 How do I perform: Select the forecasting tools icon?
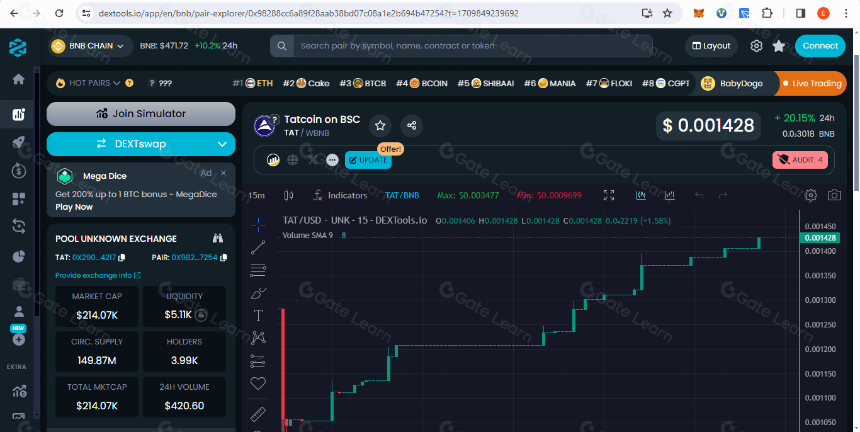point(258,361)
